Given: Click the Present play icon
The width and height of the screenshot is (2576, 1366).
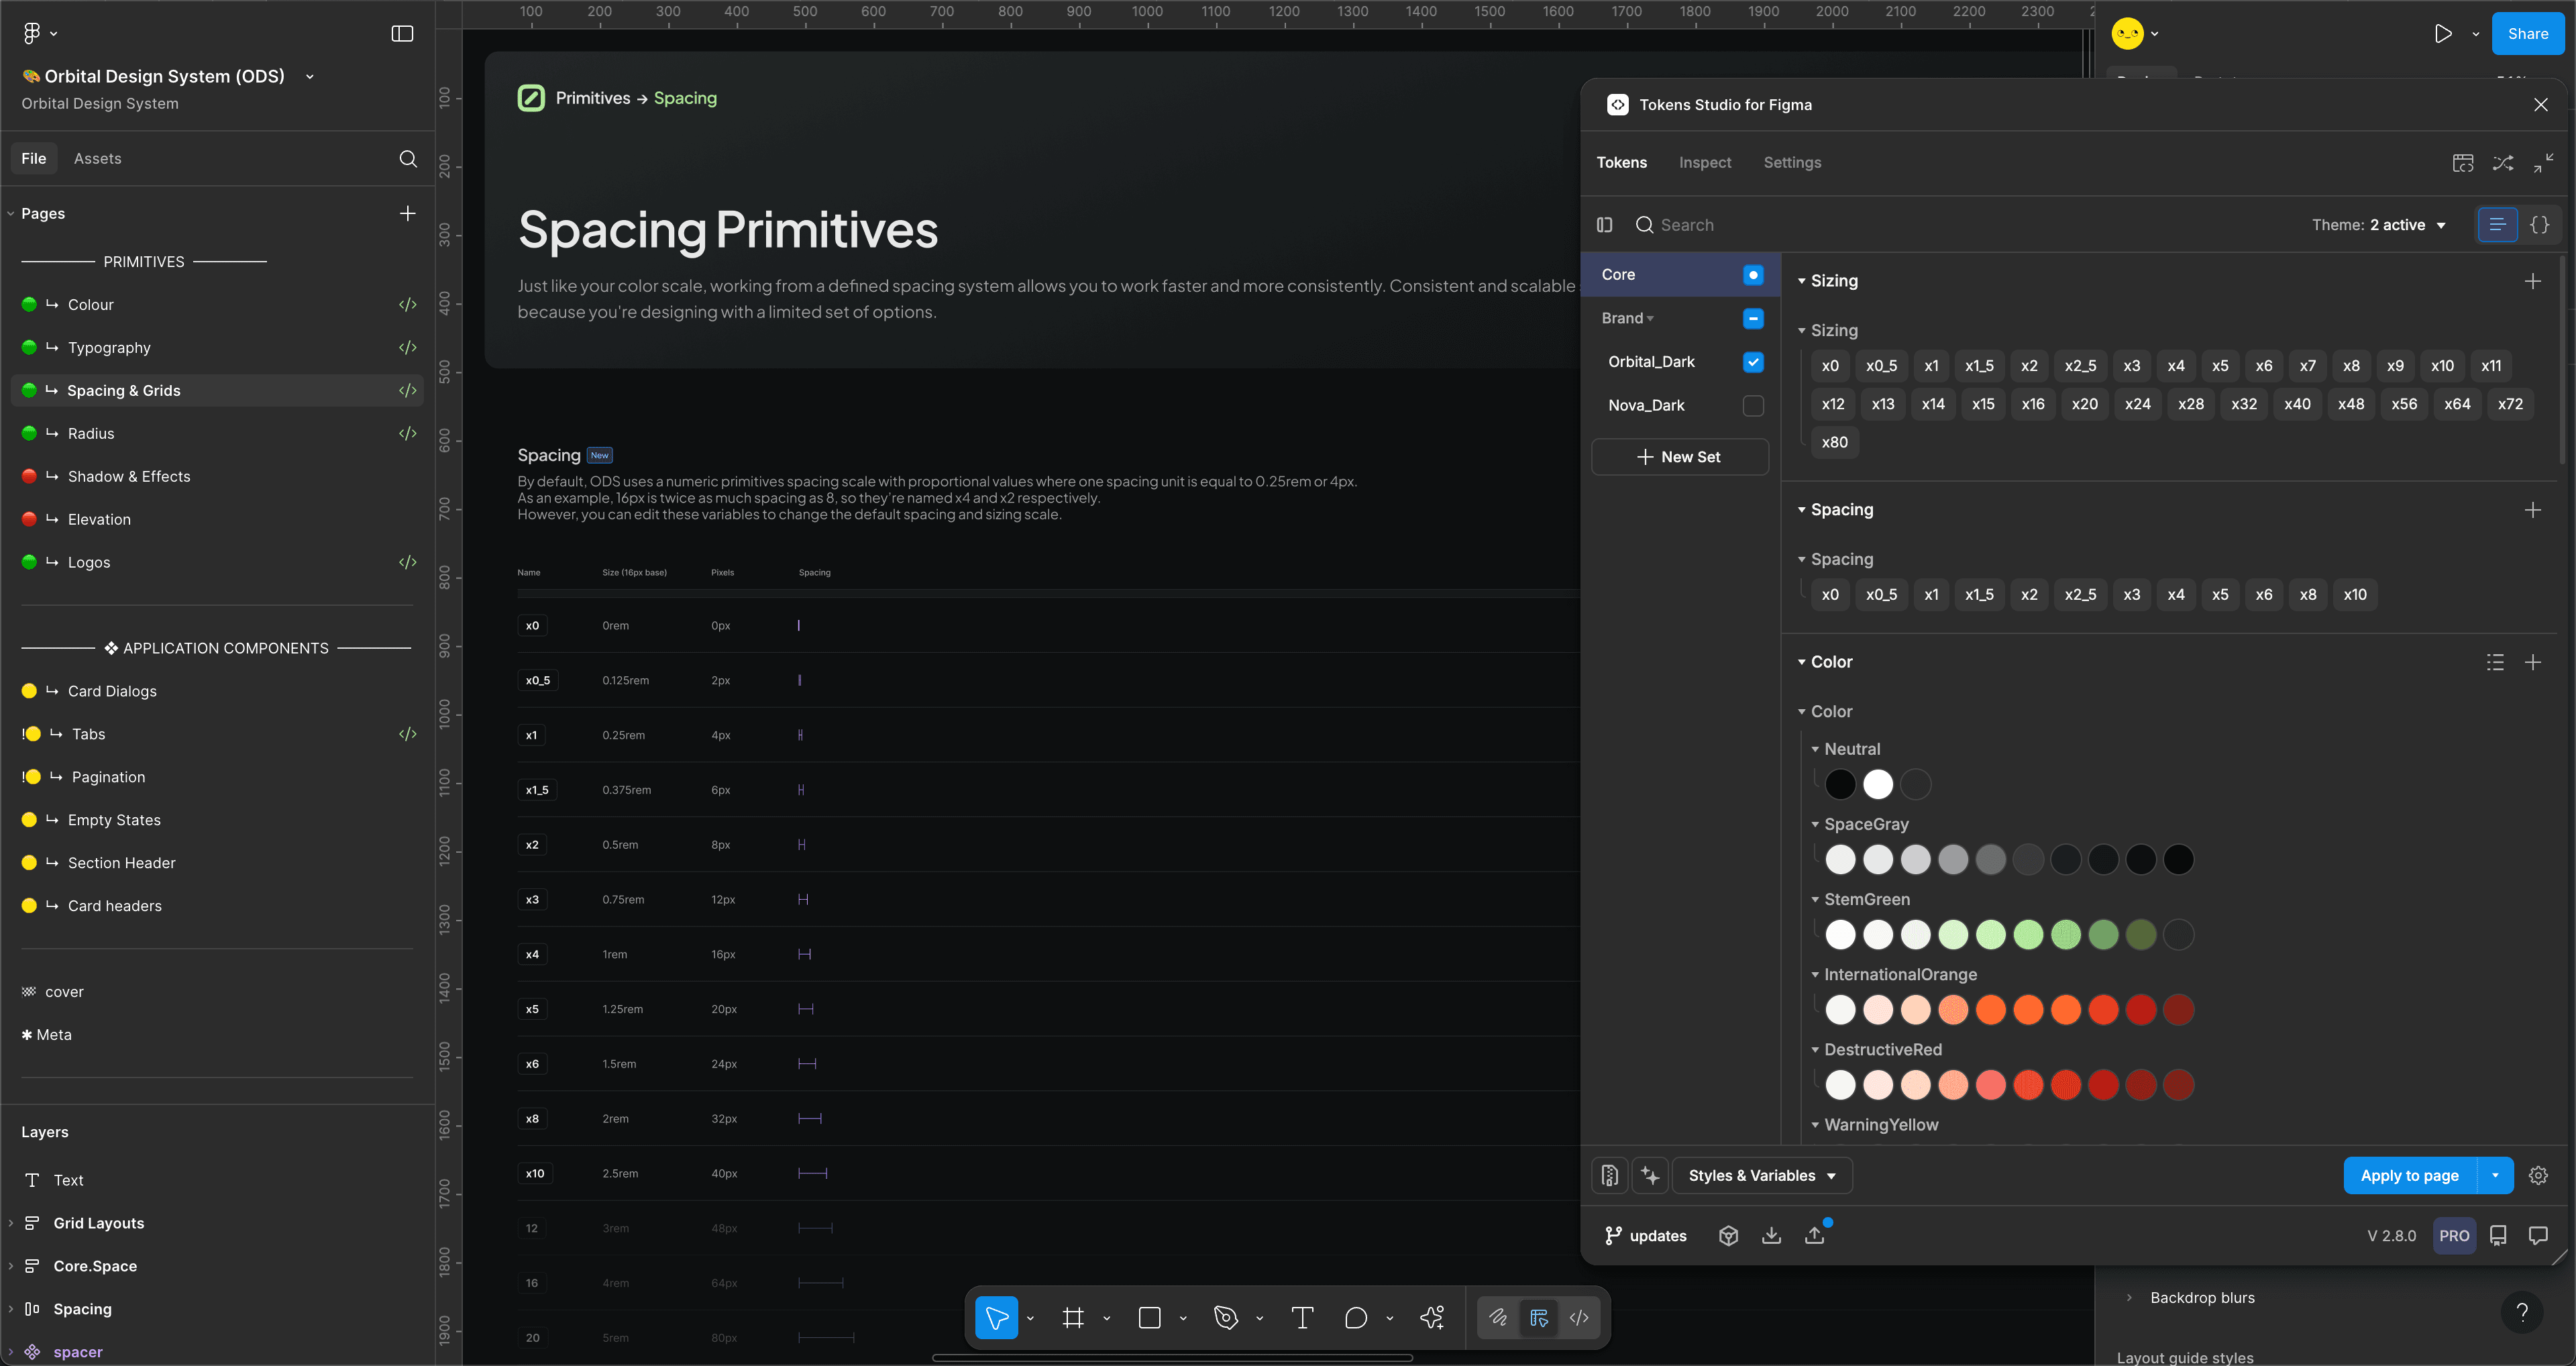Looking at the screenshot, I should [2443, 34].
